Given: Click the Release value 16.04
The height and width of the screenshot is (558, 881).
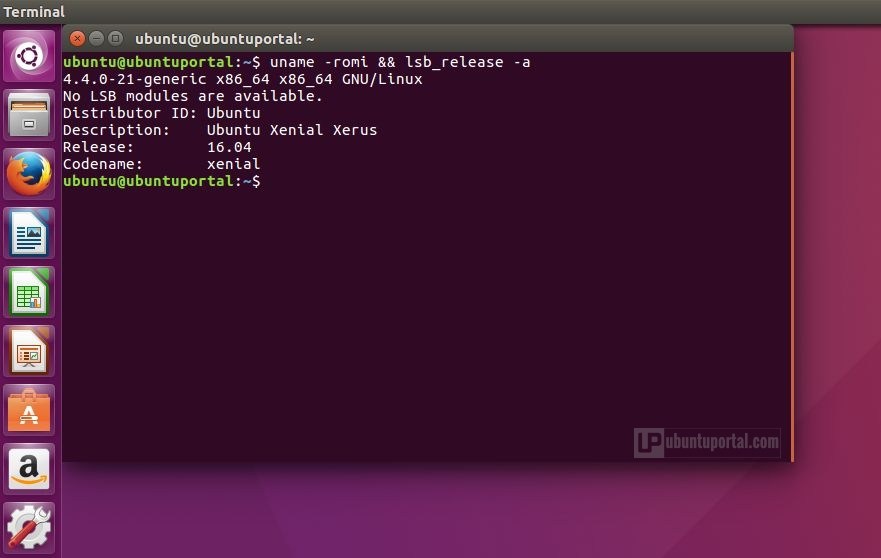Looking at the screenshot, I should coord(229,147).
